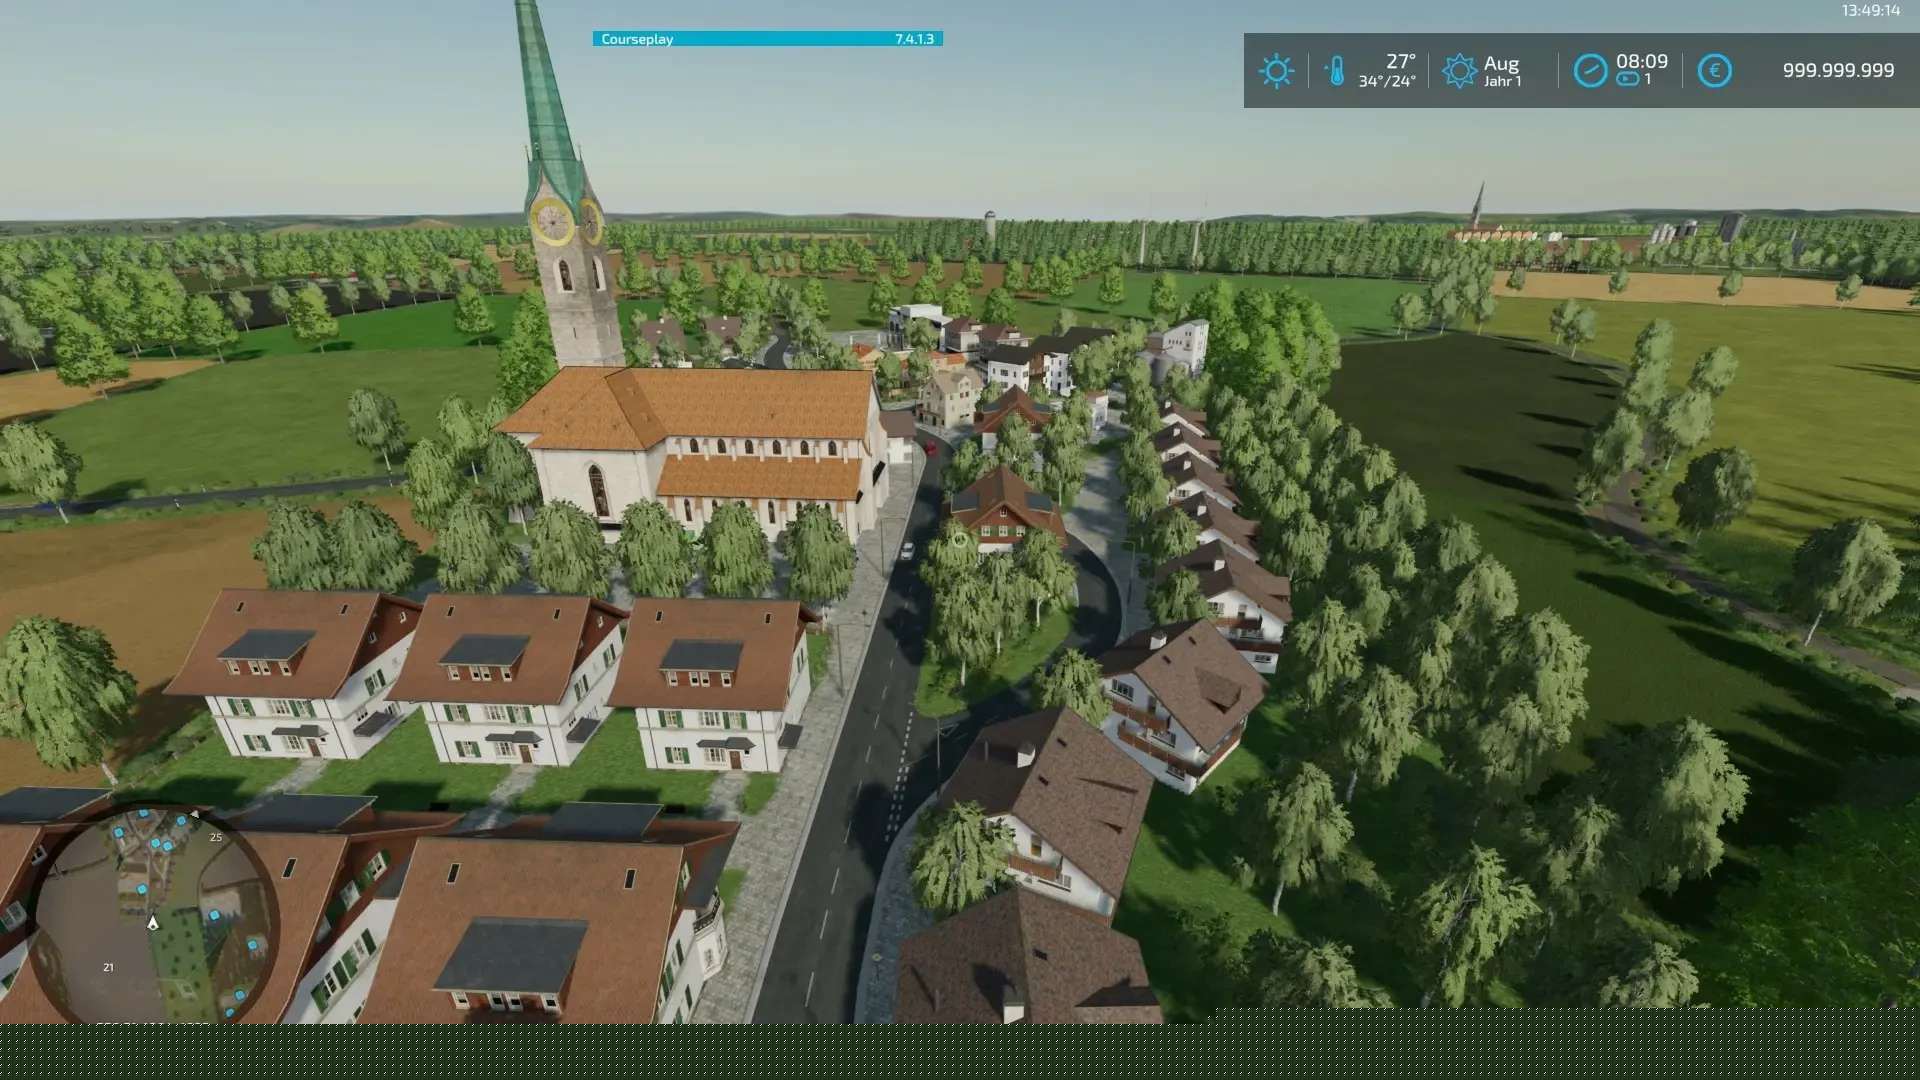The height and width of the screenshot is (1080, 1920).
Task: Click the game clock icon
Action: coord(1590,71)
